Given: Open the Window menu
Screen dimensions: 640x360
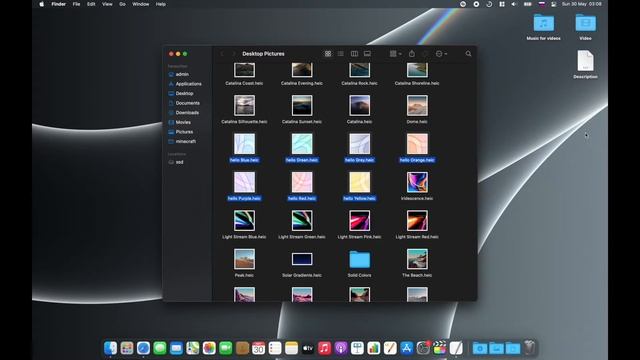Looking at the screenshot, I should click(x=140, y=4).
